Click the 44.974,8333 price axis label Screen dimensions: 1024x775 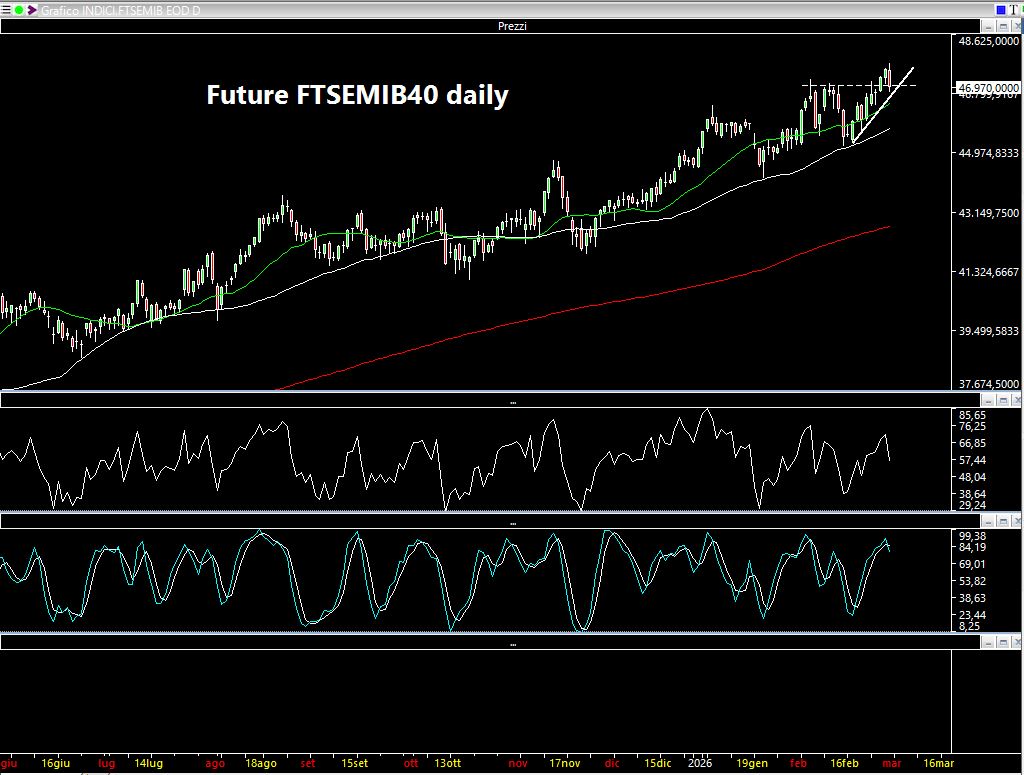point(988,153)
